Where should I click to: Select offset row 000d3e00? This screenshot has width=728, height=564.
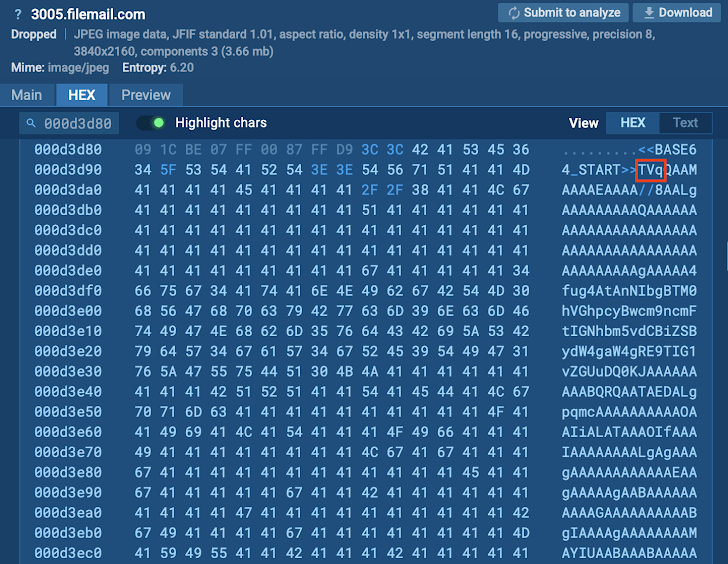coord(68,311)
